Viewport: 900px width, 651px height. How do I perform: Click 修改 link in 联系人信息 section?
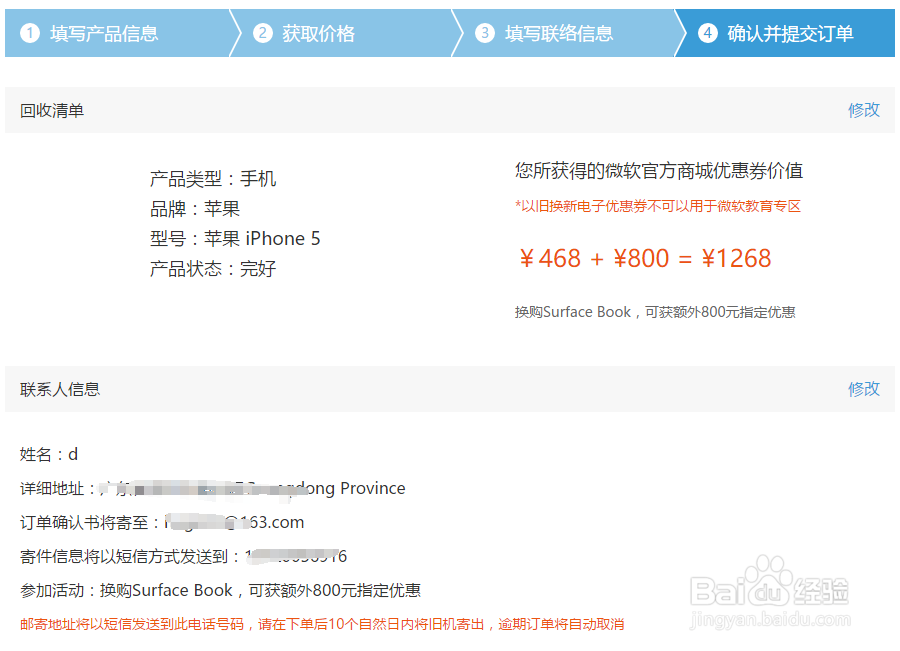pos(864,389)
